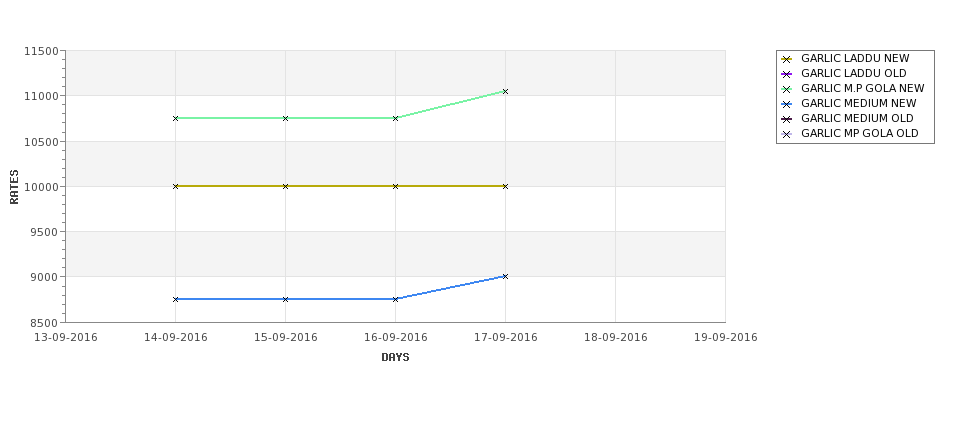975x429 pixels.
Task: Select green line data point at 14-09-2016
Action: point(175,118)
